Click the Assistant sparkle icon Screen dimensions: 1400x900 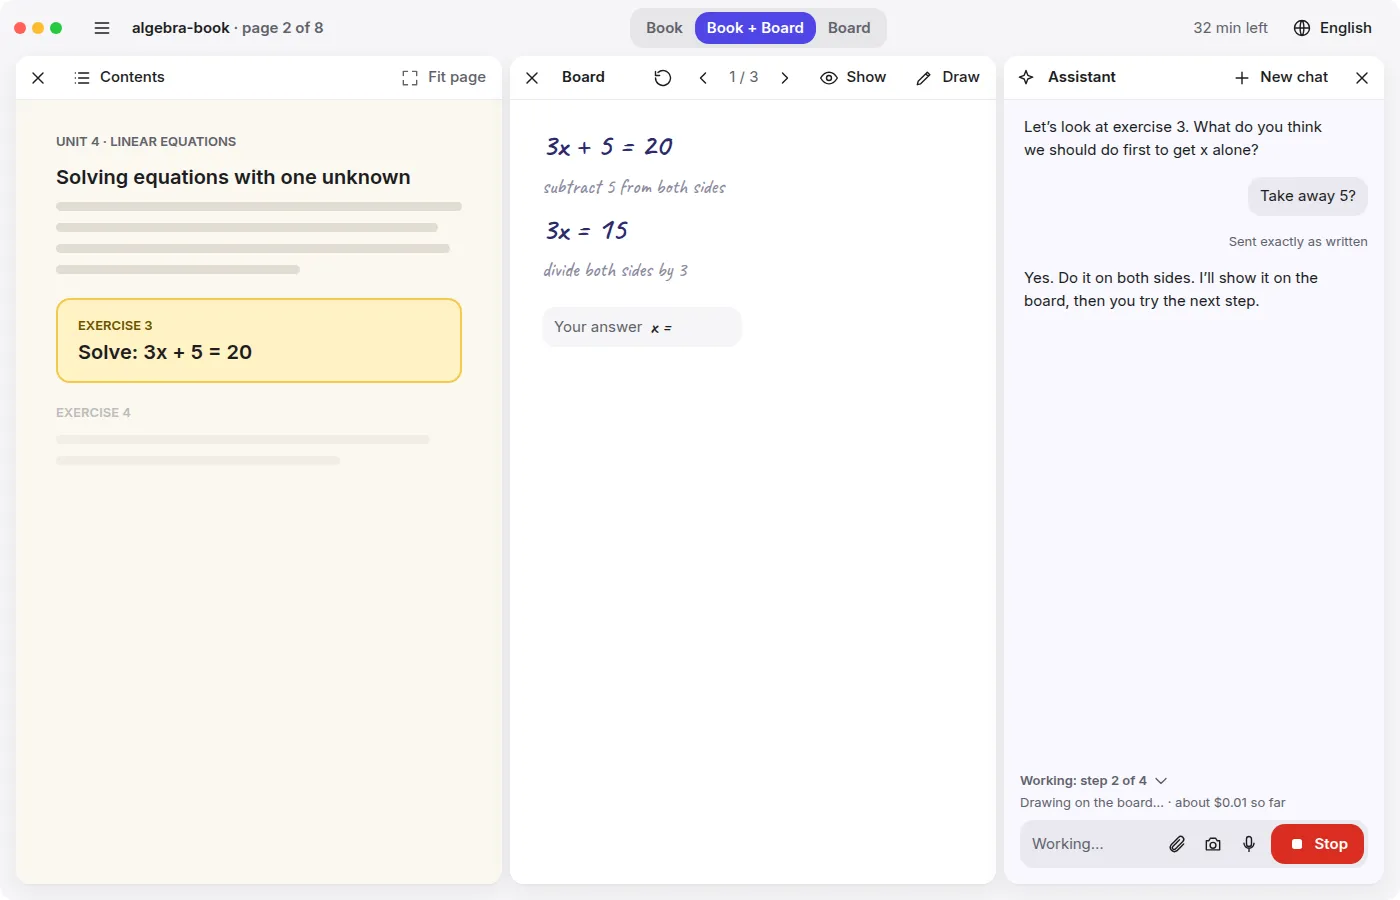(x=1026, y=77)
